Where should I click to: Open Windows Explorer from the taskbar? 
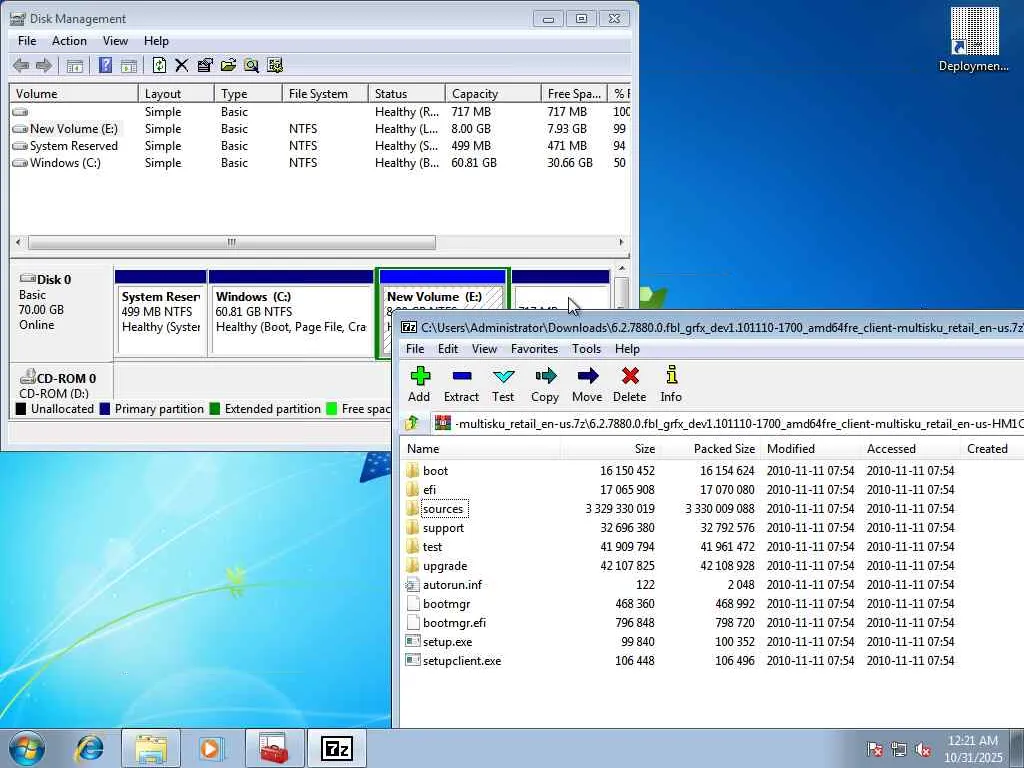coord(151,748)
